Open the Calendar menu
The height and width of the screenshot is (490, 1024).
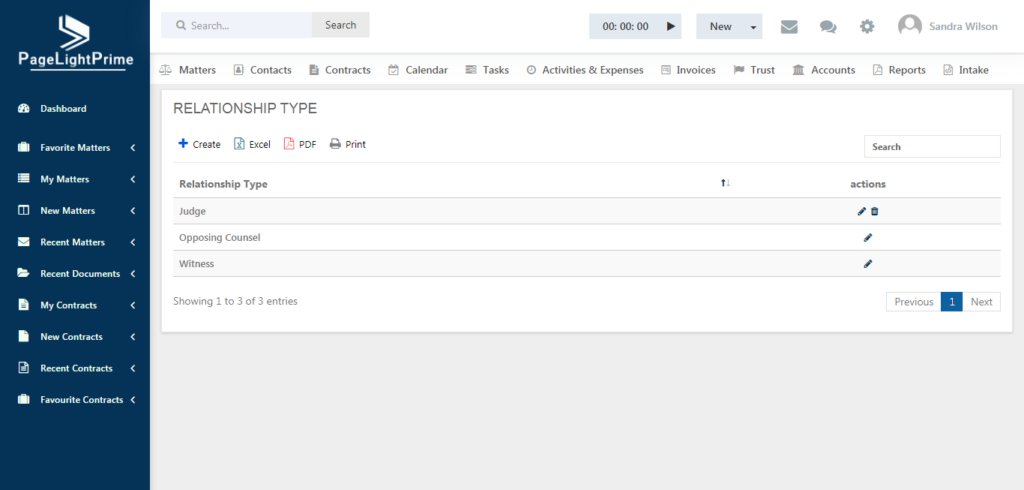pos(418,70)
